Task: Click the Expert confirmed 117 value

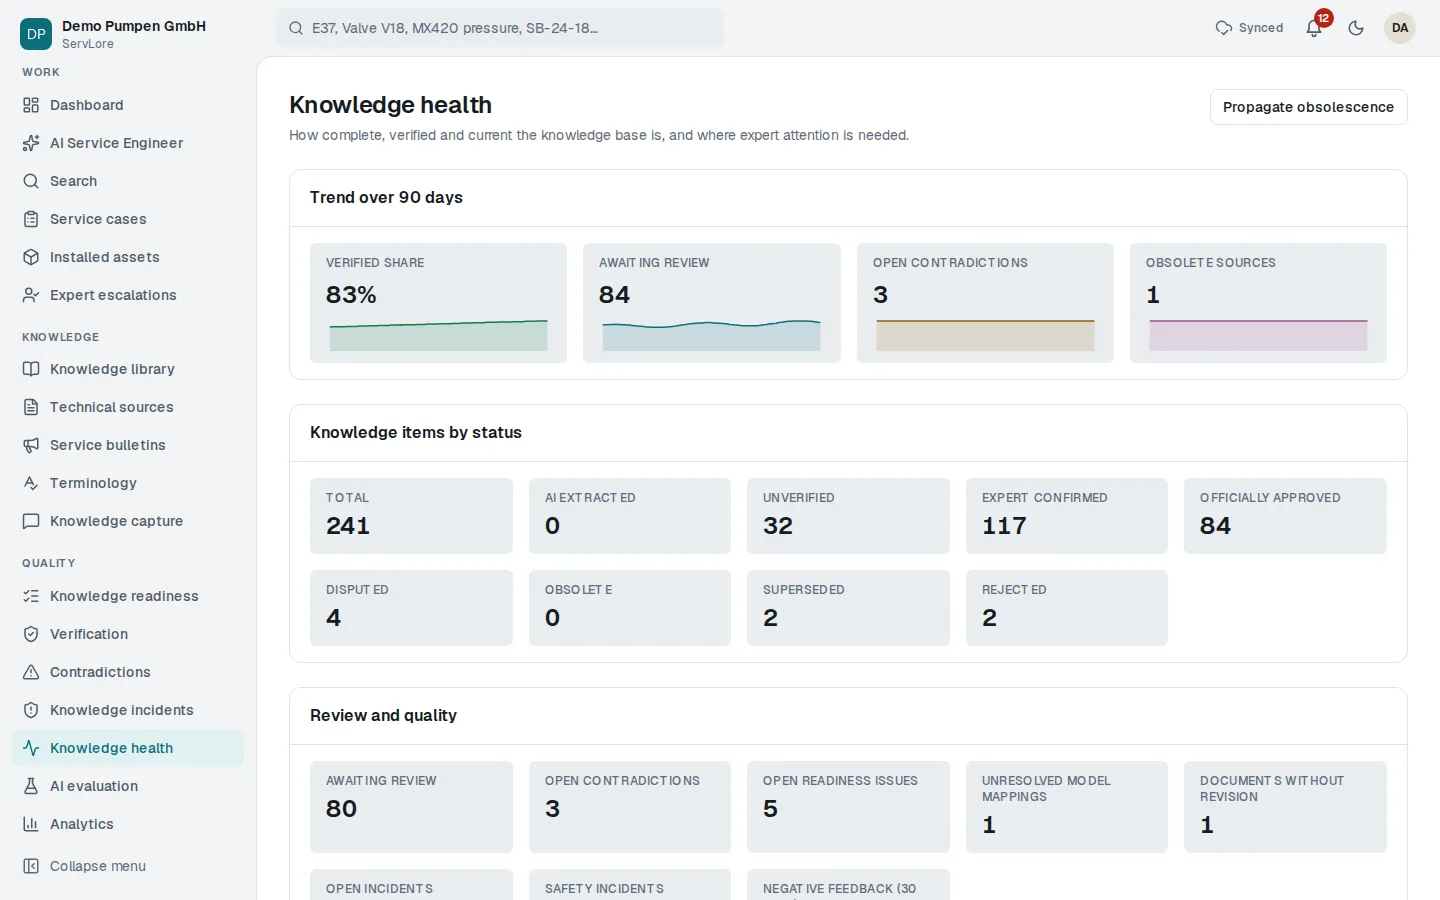Action: [1004, 526]
